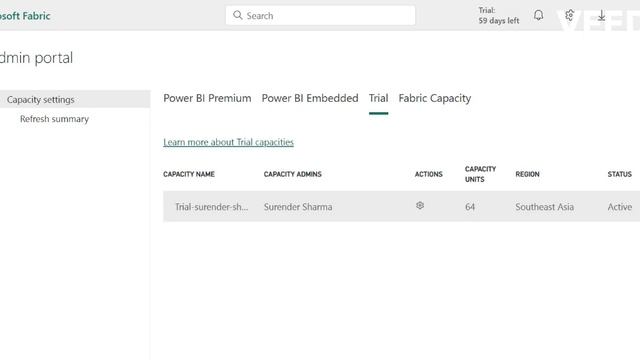Image resolution: width=640 pixels, height=360 pixels.
Task: Click the Admin portal page heading
Action: coord(36,58)
